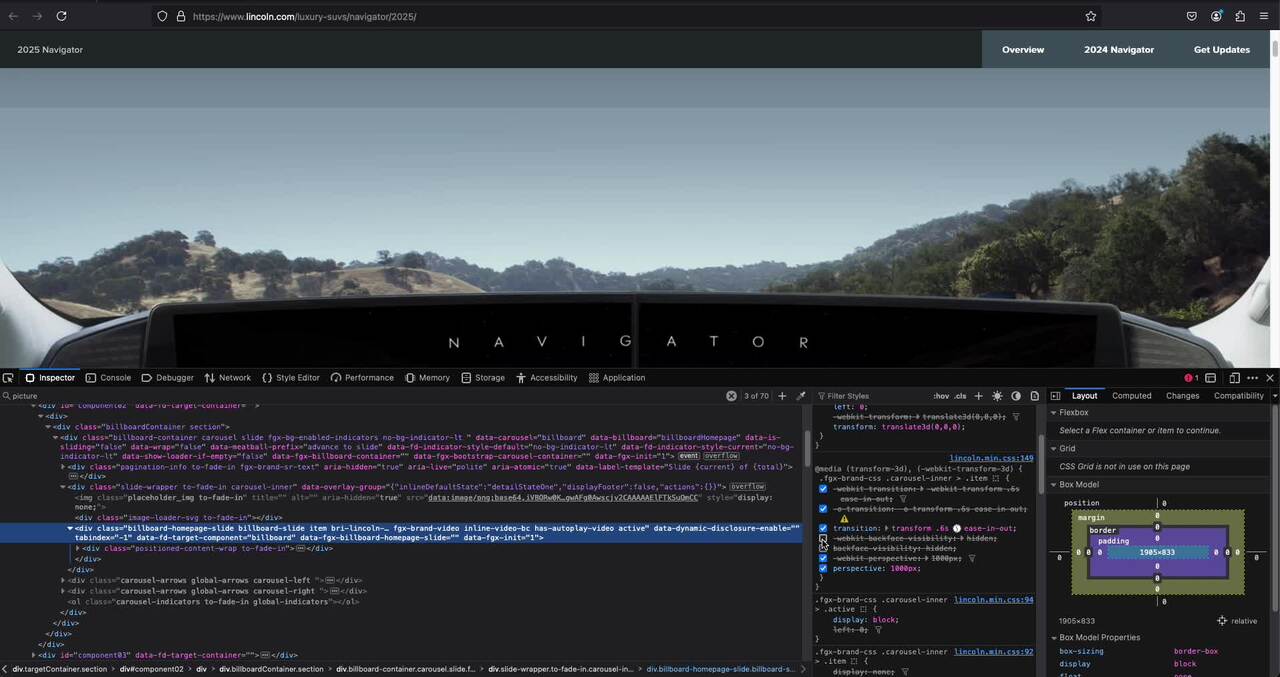Toggle the .cls classes panel
The image size is (1280, 677).
pyautogui.click(x=960, y=396)
